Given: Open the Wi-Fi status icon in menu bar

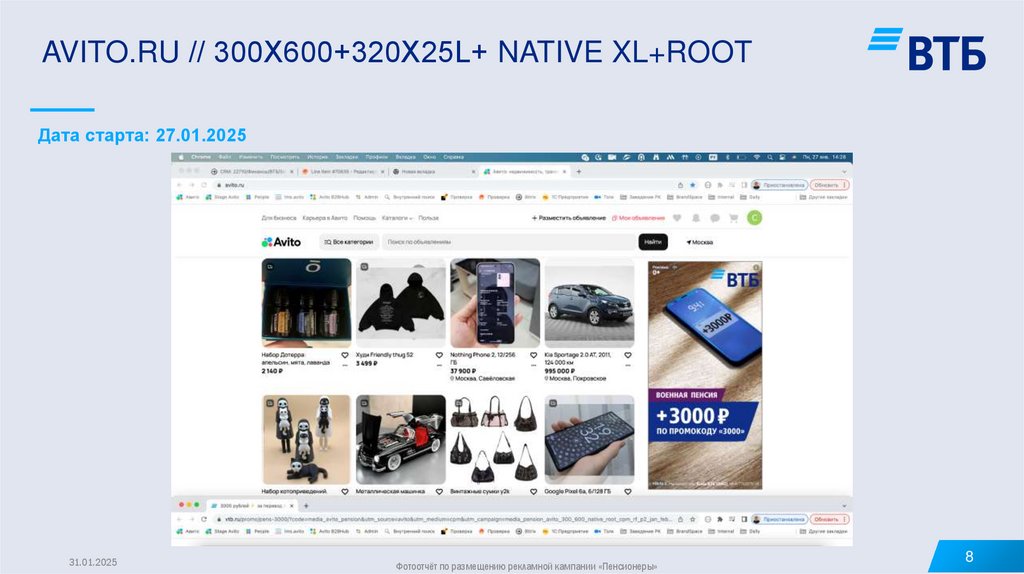Looking at the screenshot, I should tap(757, 157).
